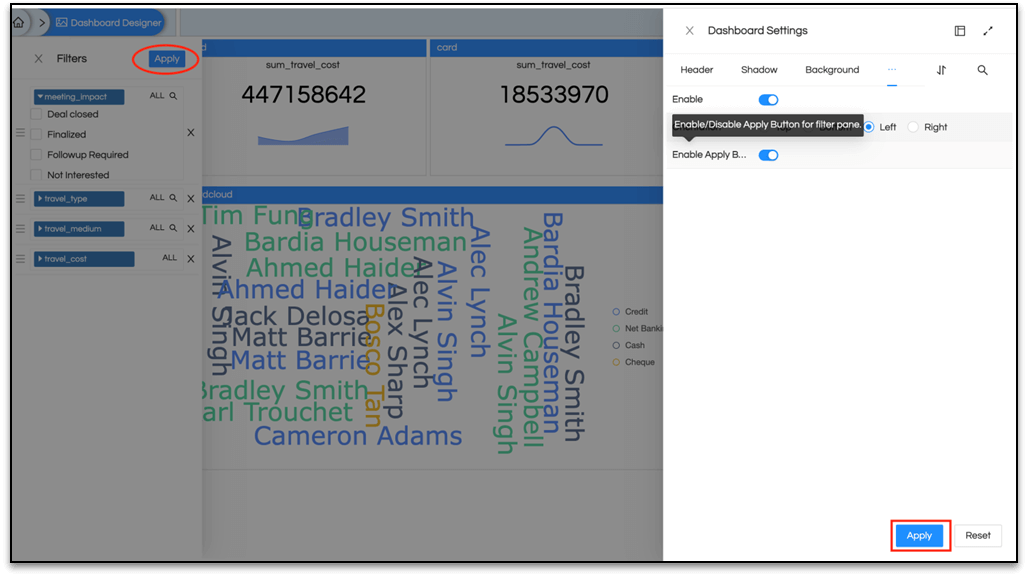Expand the travel_type filter
The height and width of the screenshot is (574, 1028).
[79, 199]
